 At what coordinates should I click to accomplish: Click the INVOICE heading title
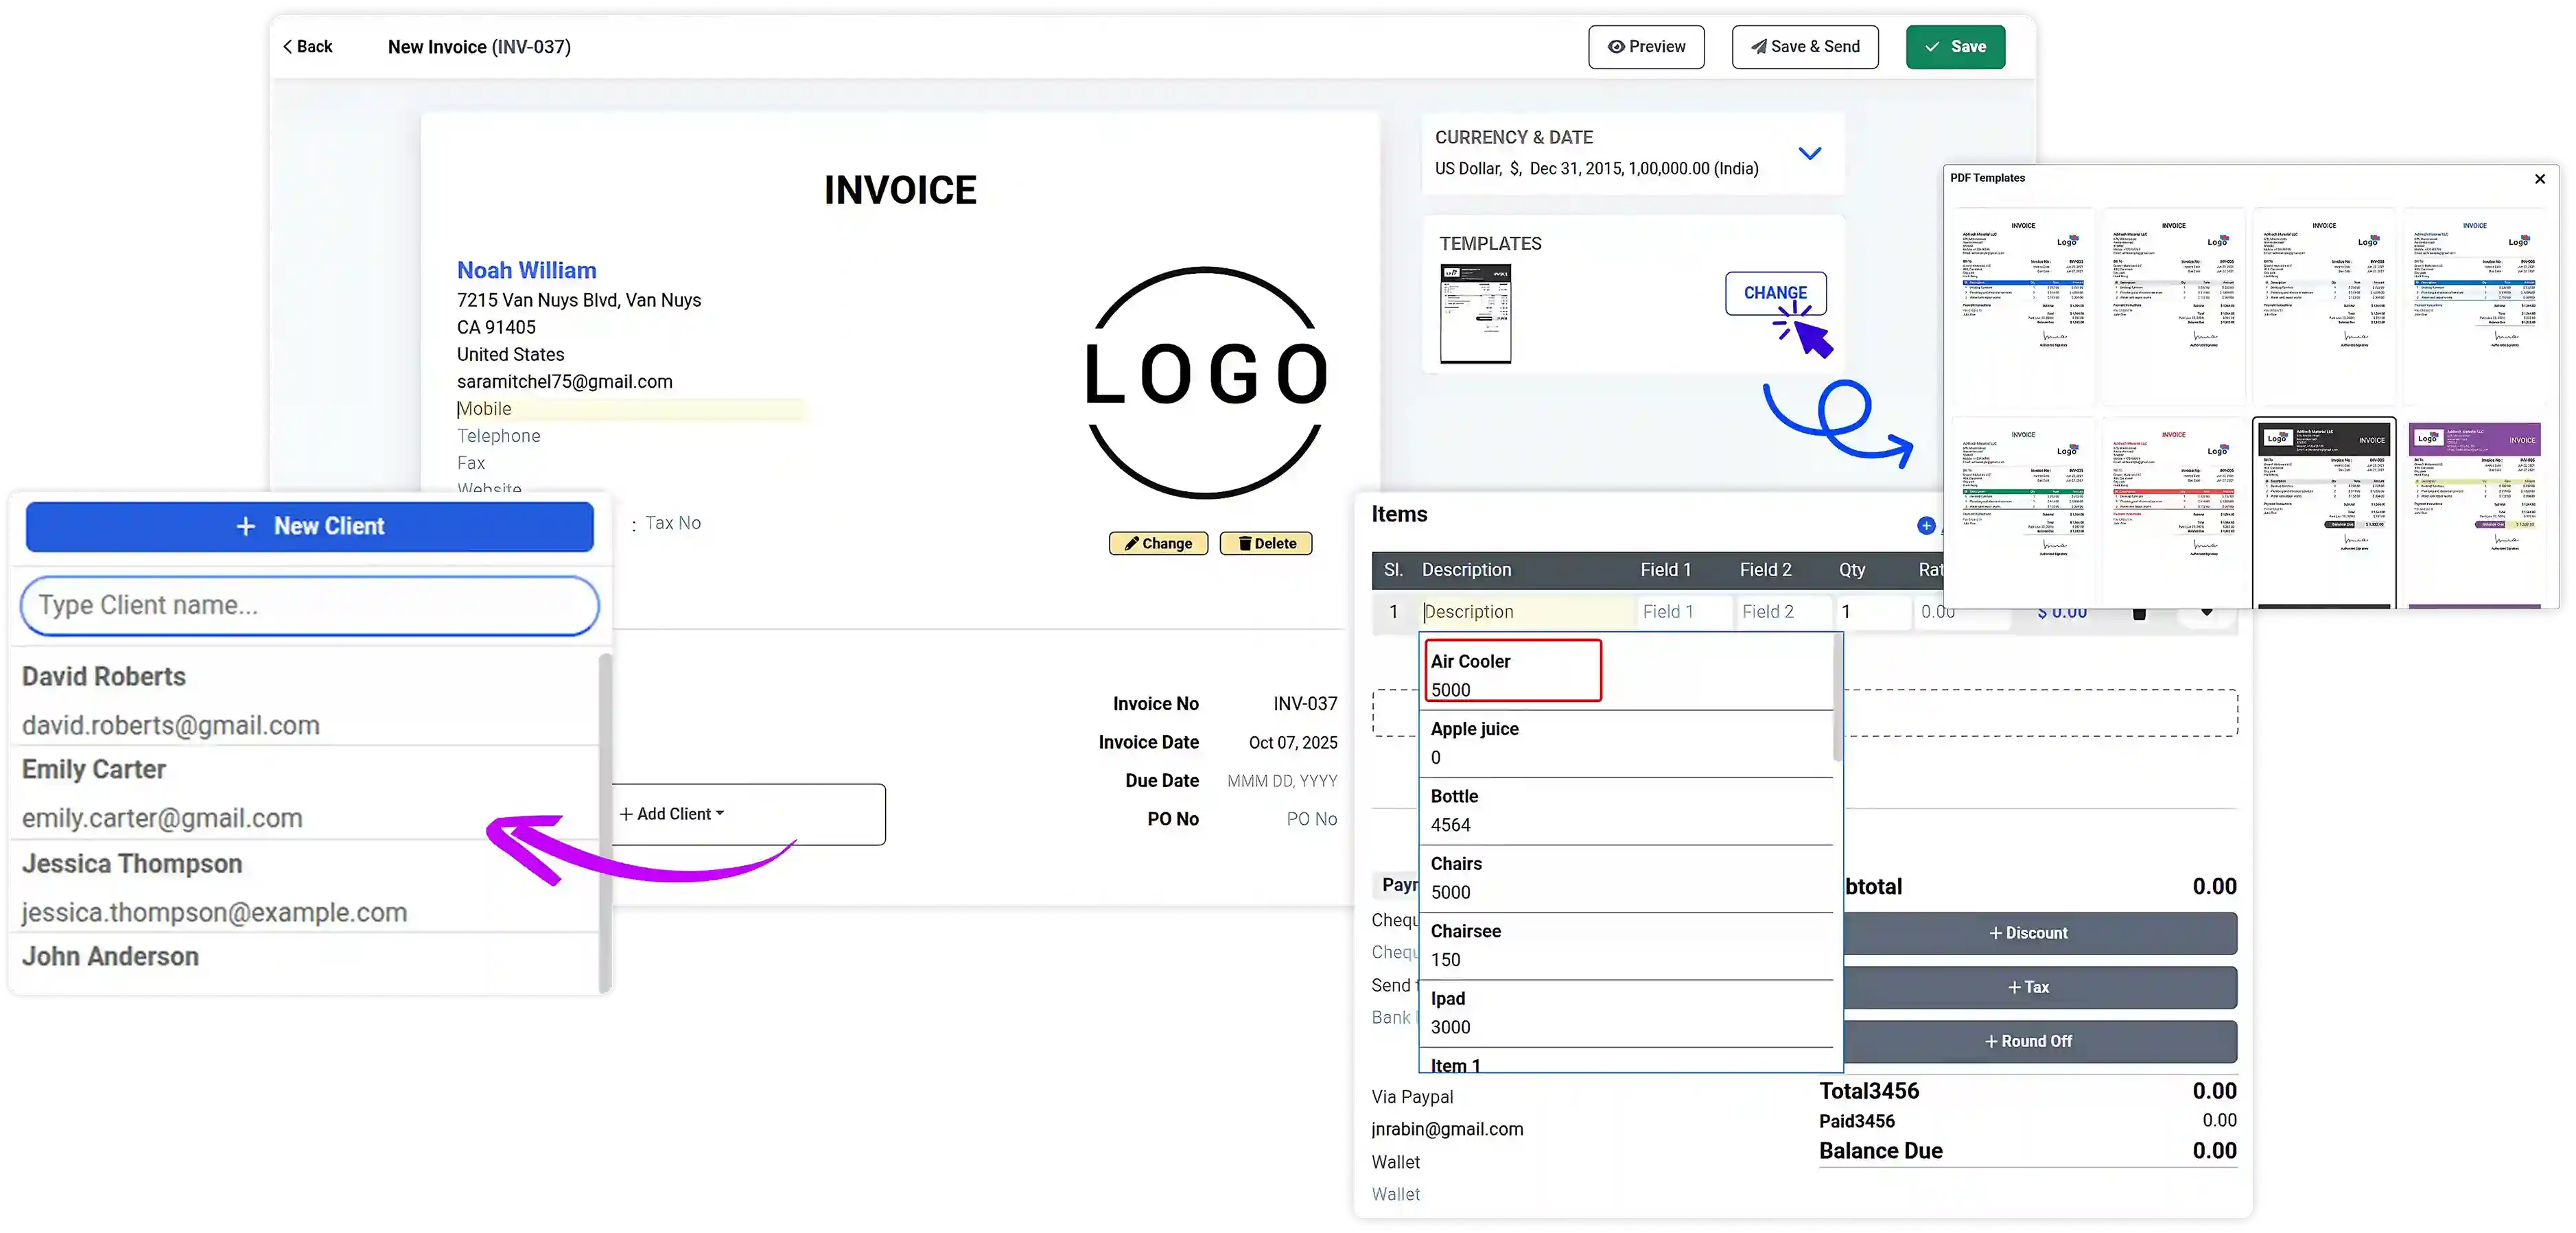coord(900,190)
